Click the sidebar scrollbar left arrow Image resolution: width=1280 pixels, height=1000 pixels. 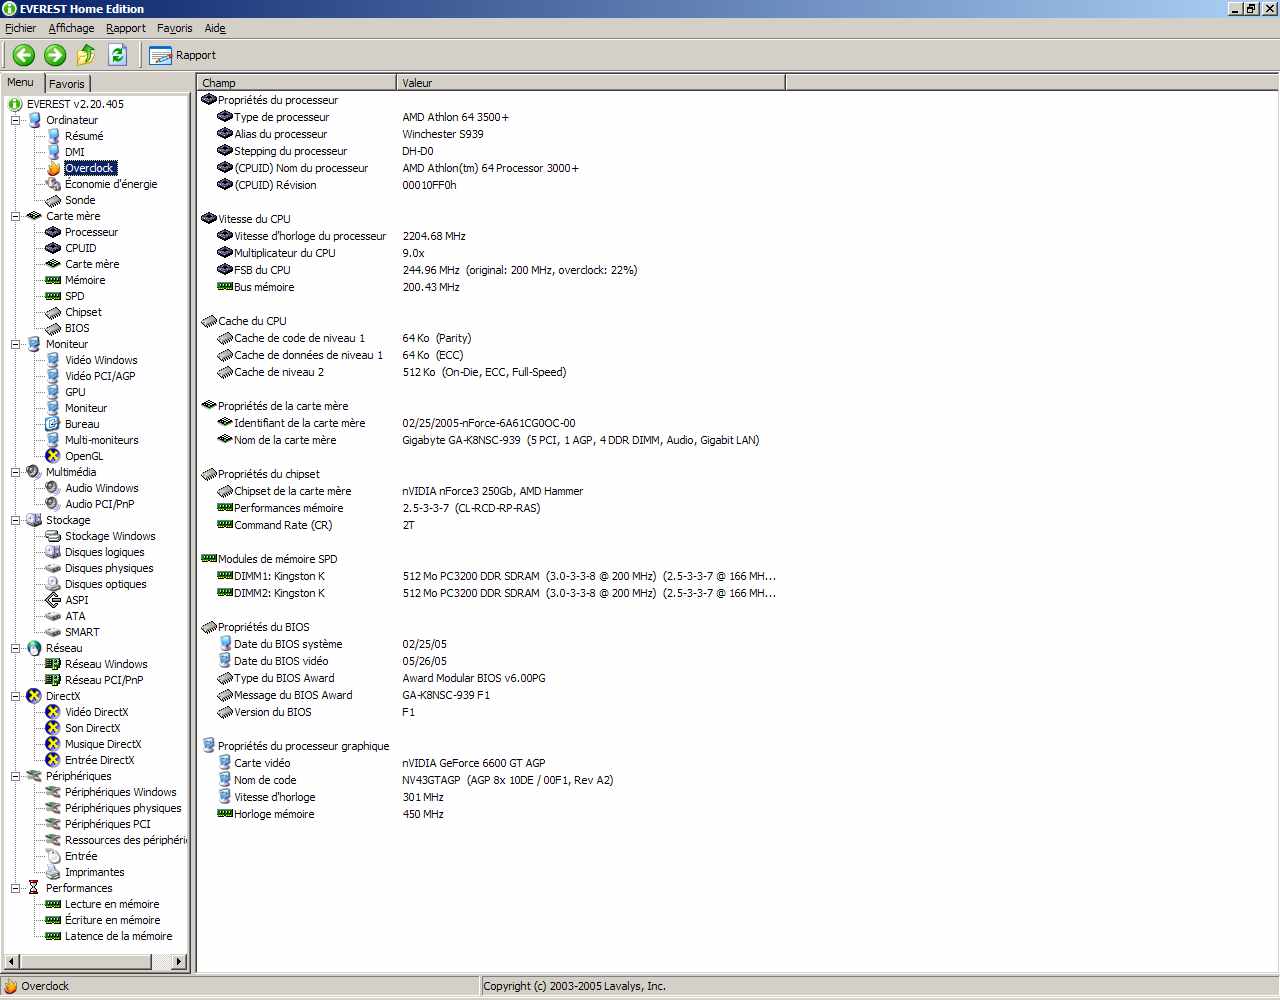point(10,962)
